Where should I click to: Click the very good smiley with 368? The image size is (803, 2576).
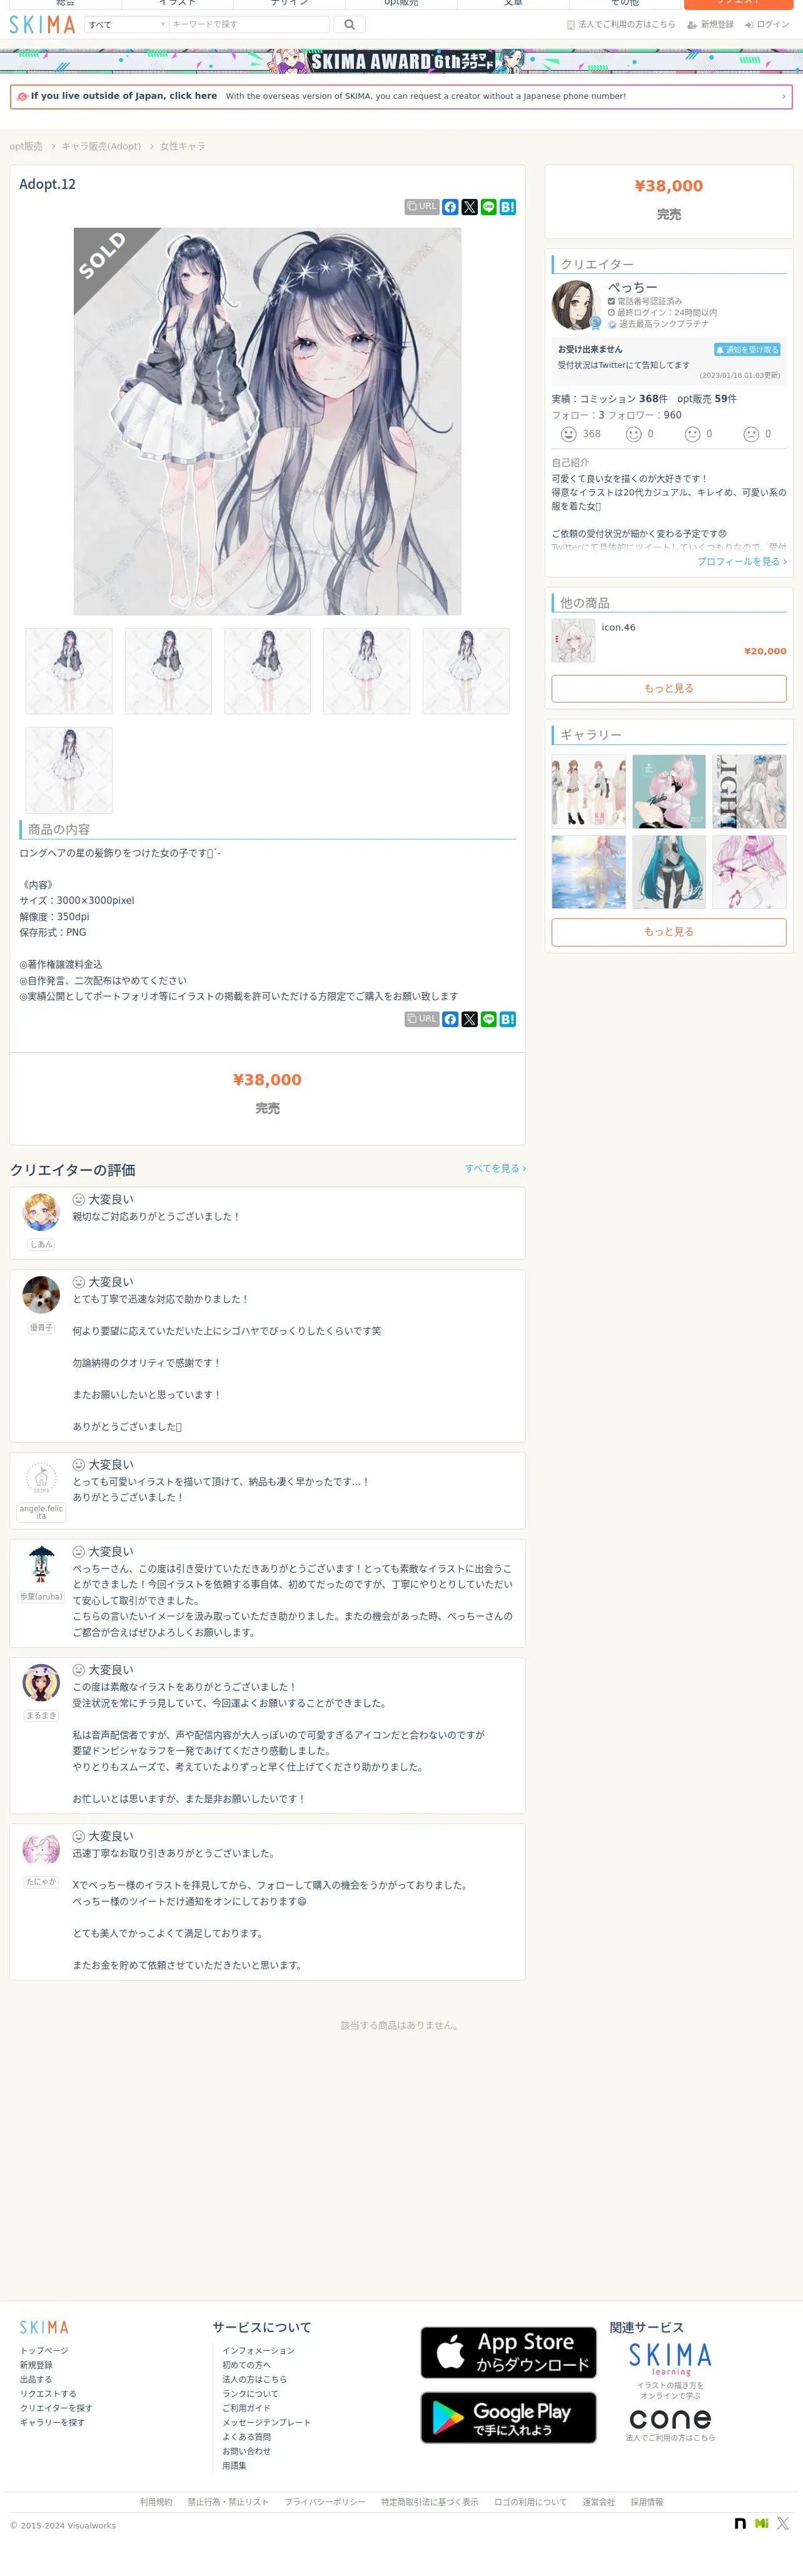[x=569, y=434]
